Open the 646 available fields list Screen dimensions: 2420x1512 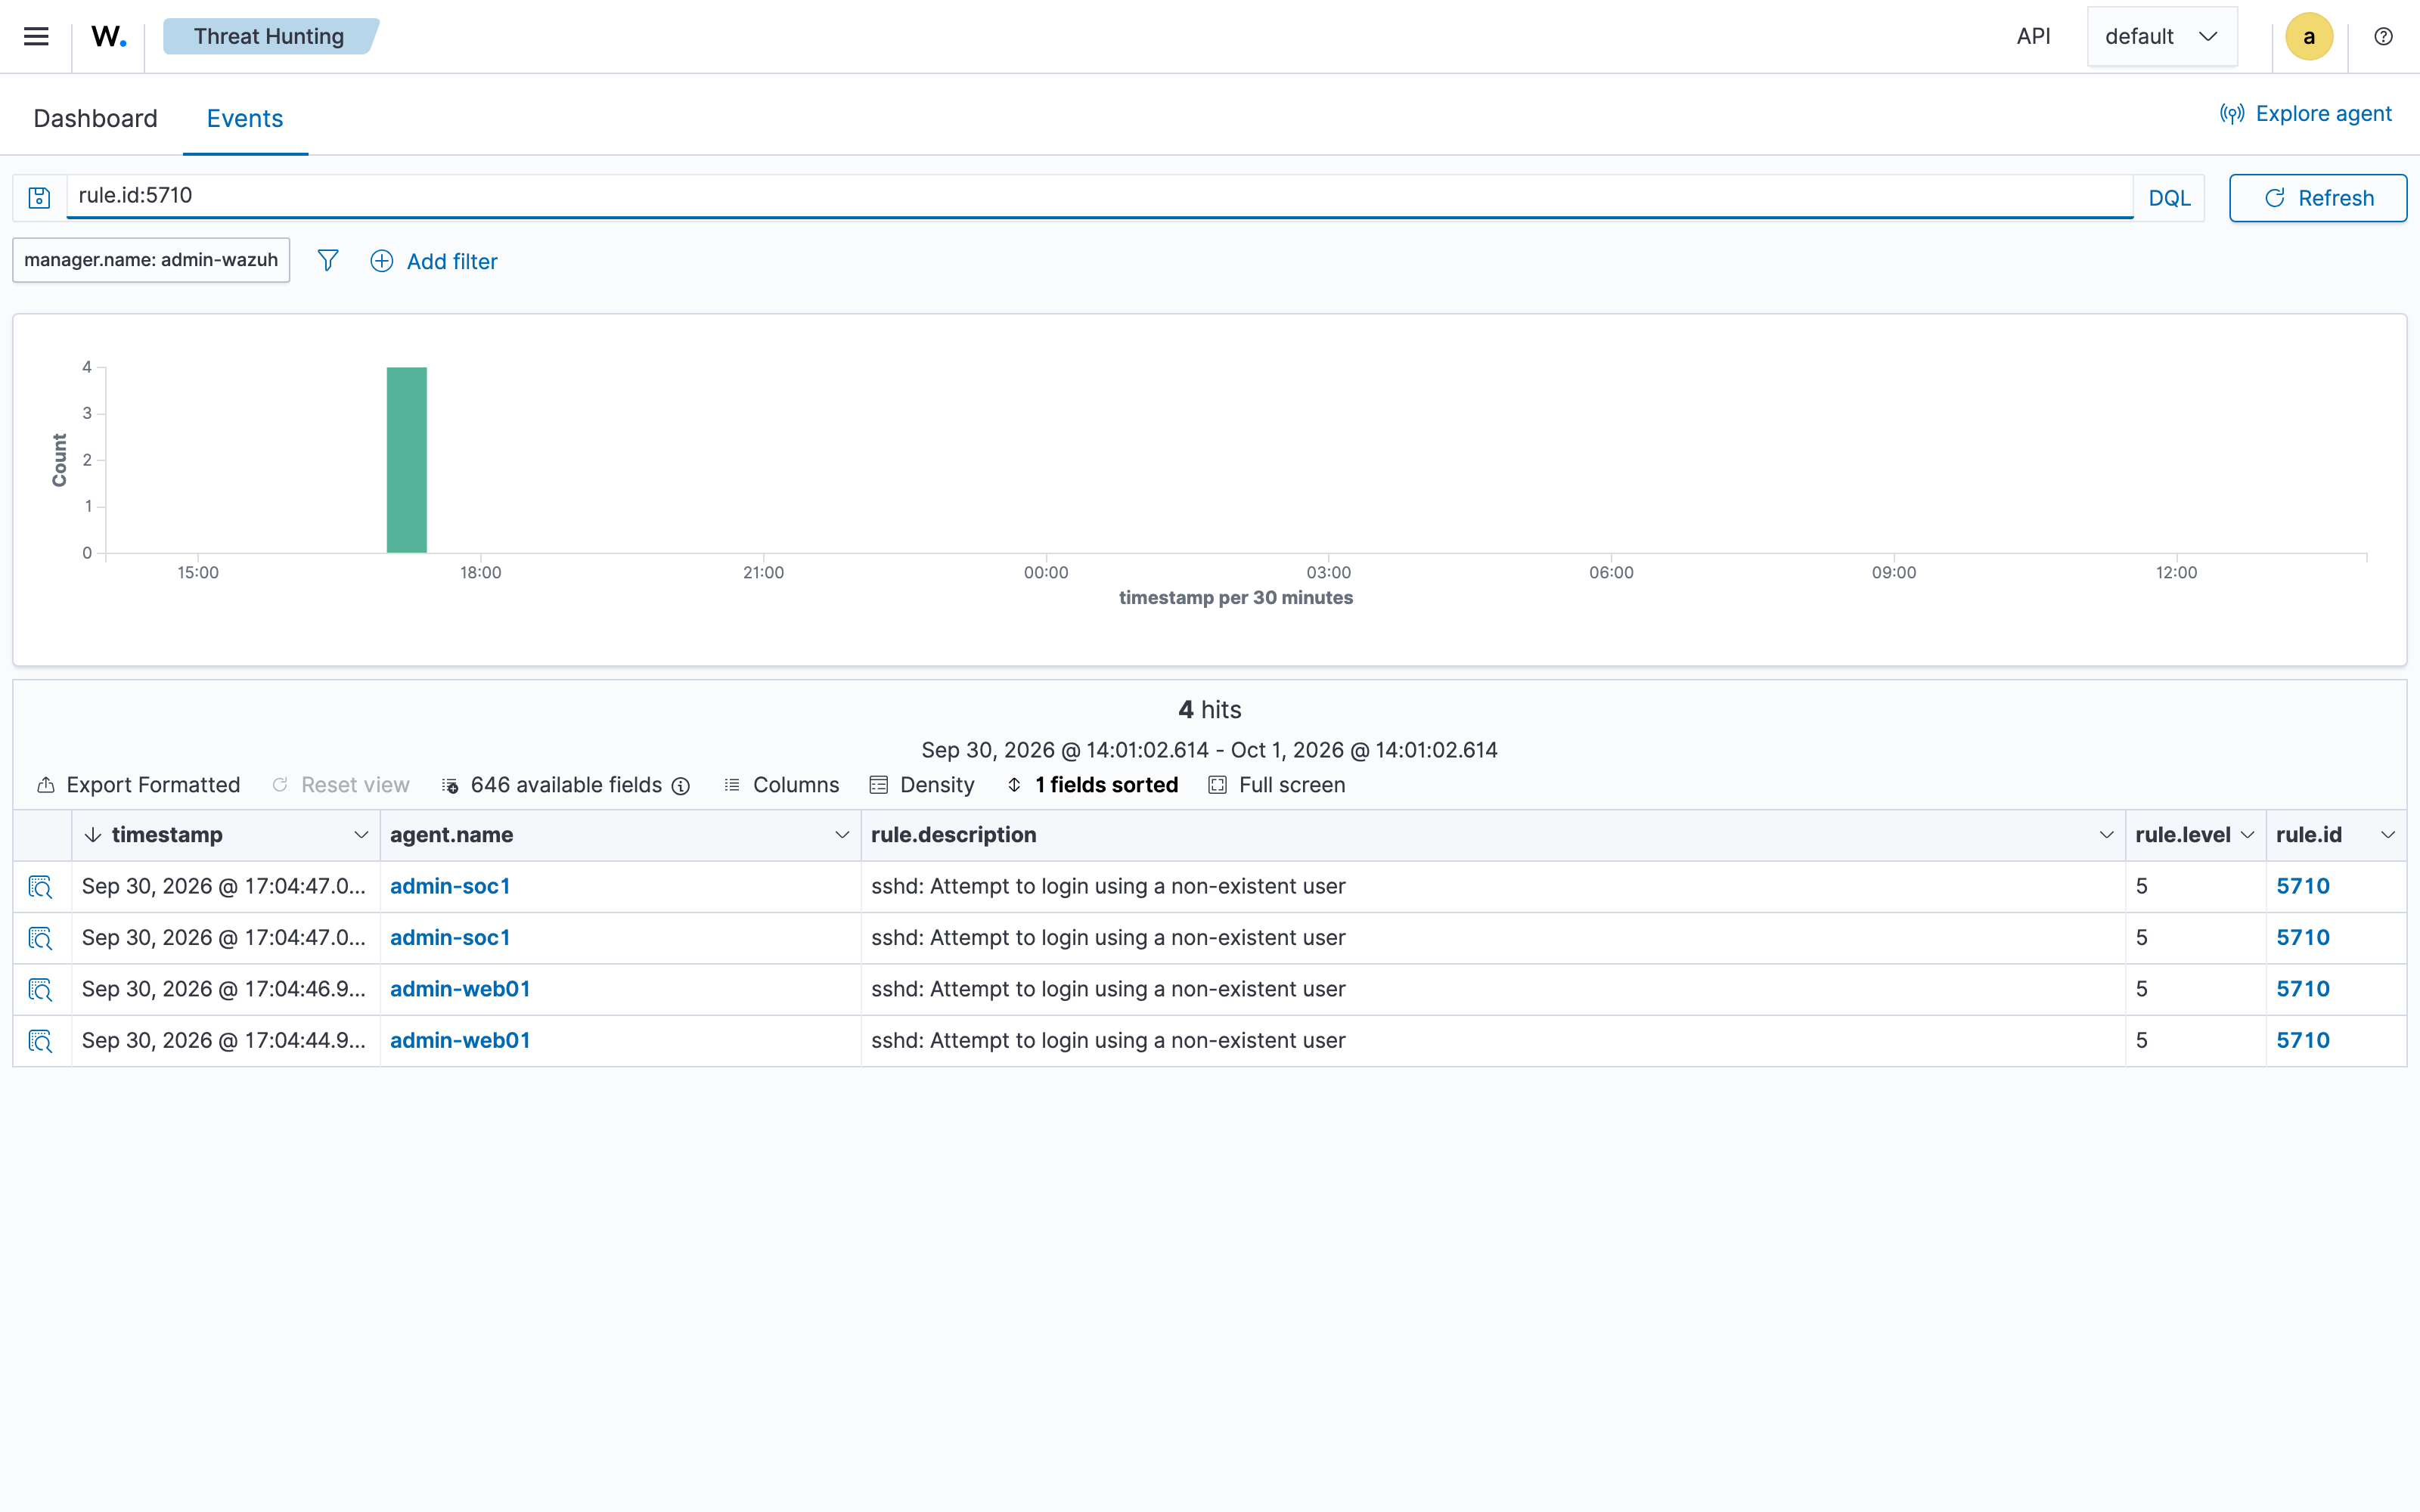pos(553,785)
